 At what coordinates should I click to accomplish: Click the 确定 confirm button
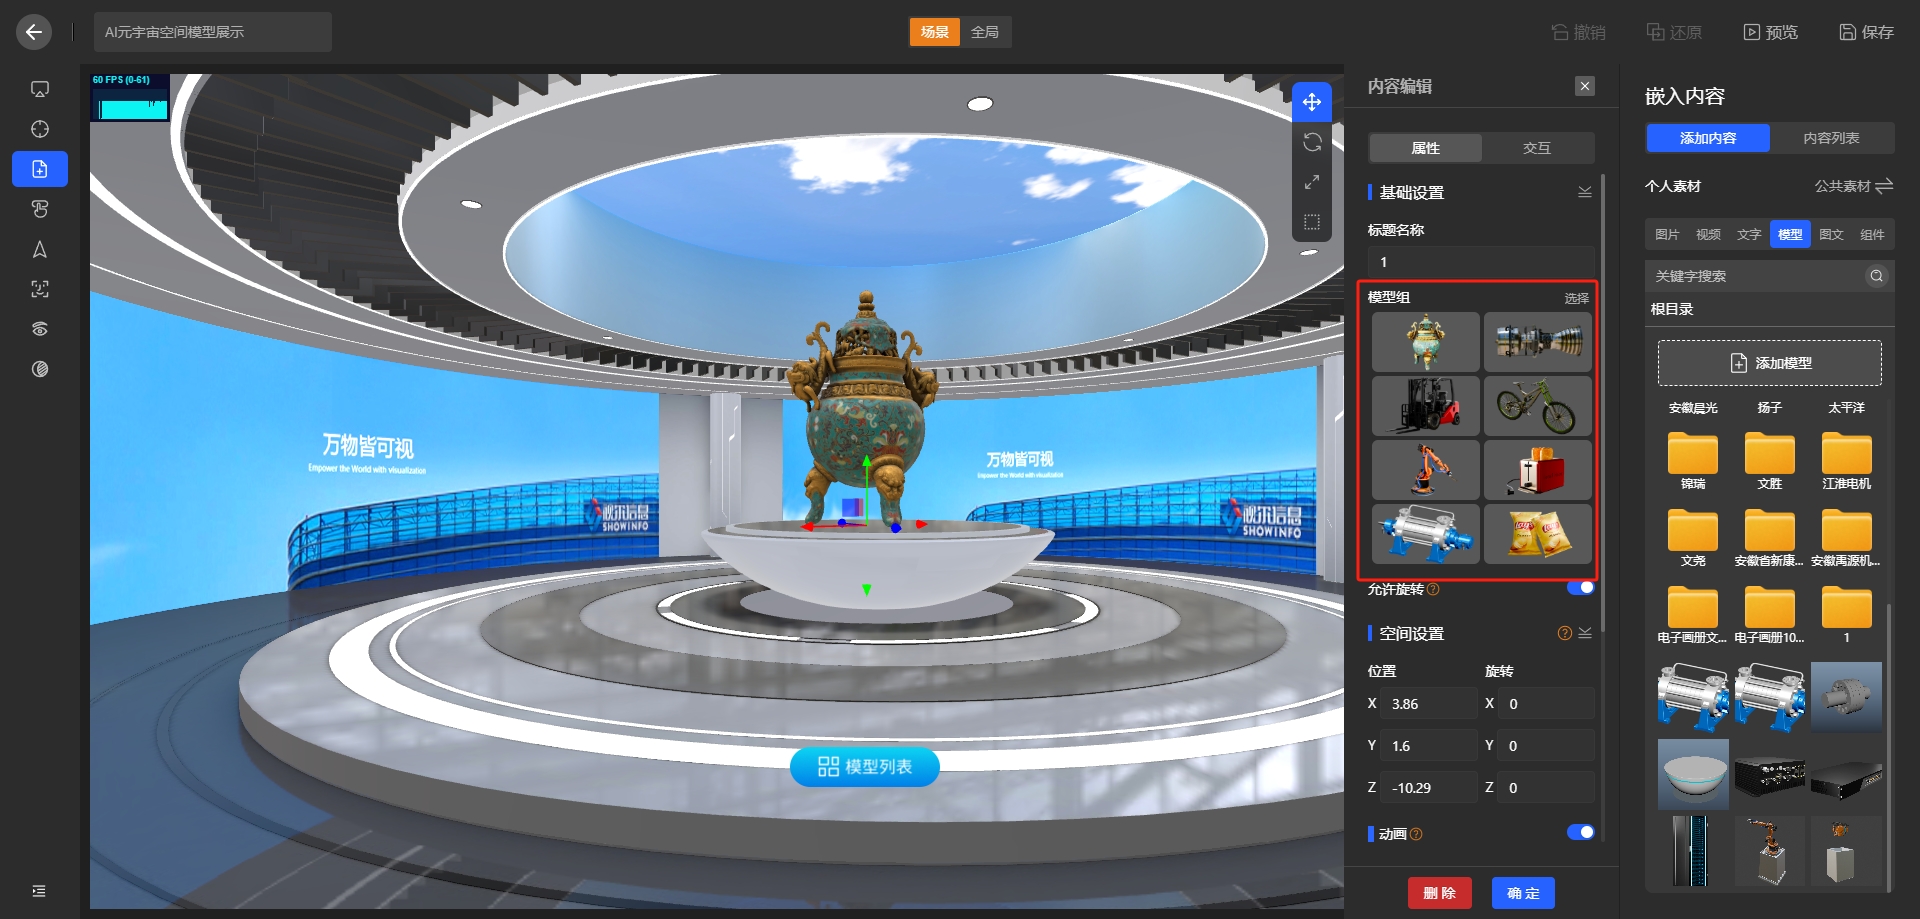pos(1521,892)
